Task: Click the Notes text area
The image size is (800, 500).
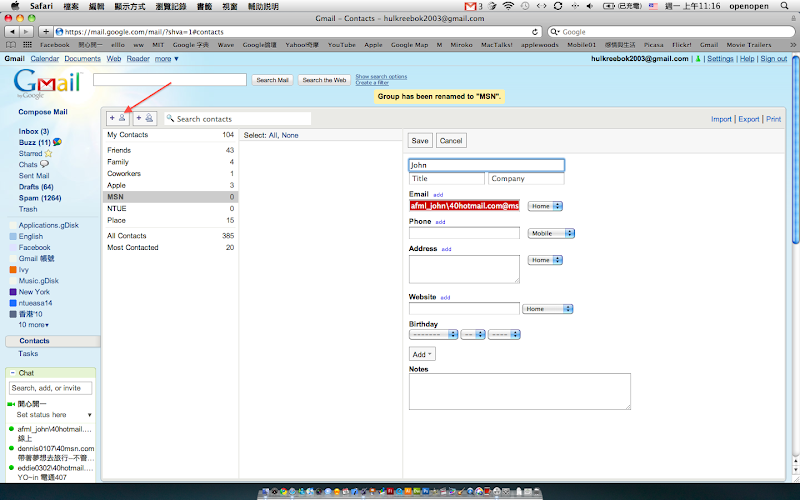Action: click(x=520, y=391)
